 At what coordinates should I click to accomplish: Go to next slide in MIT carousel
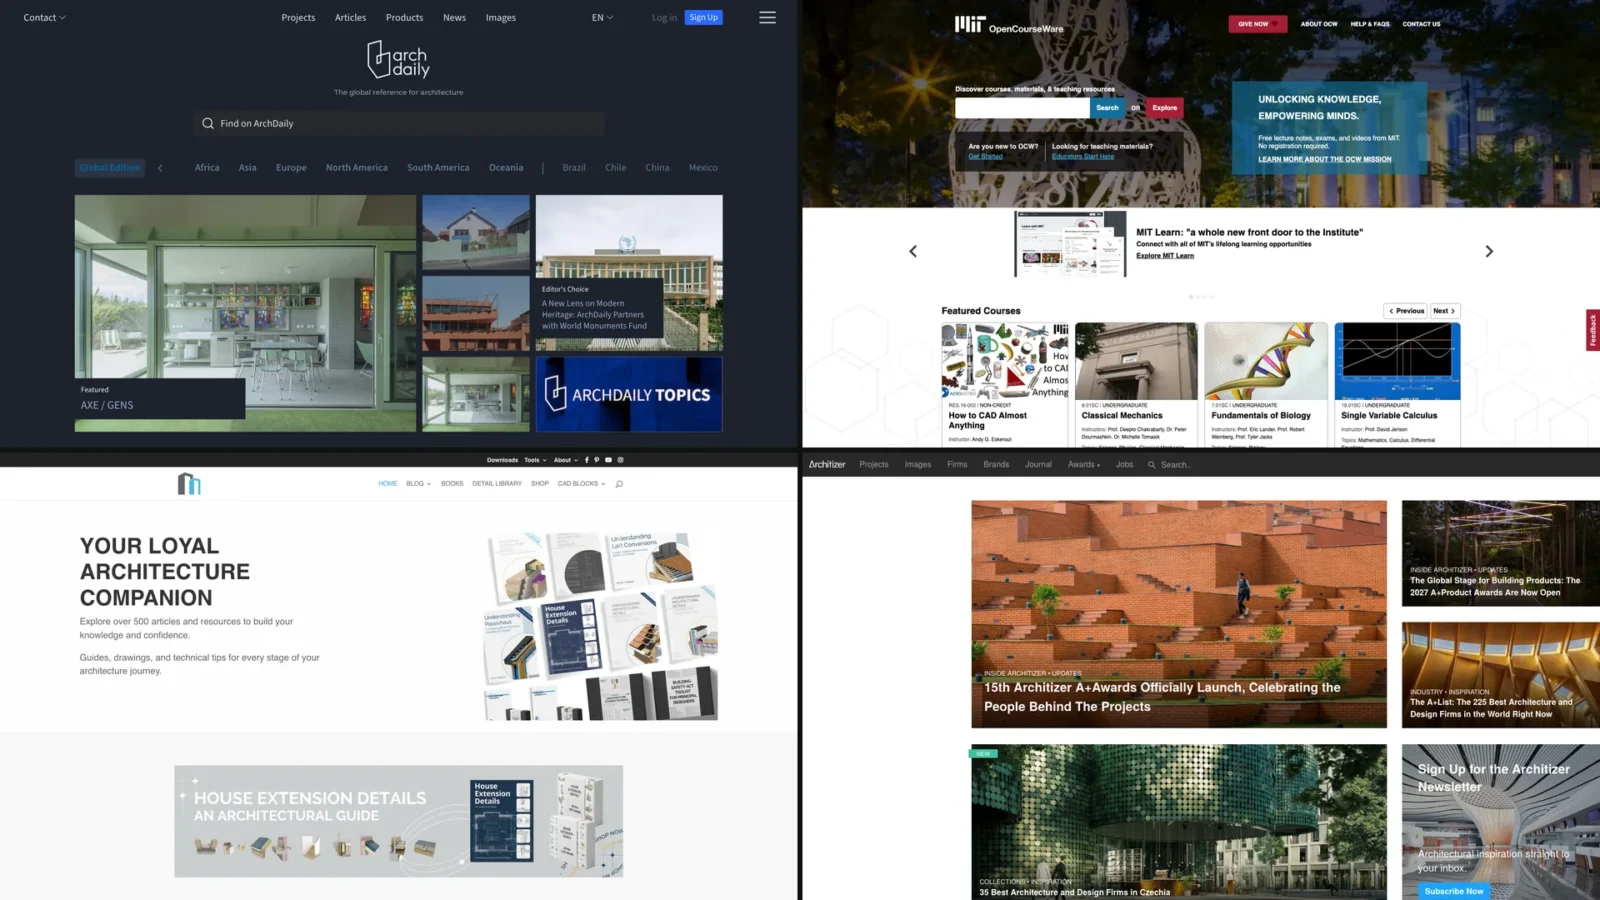pyautogui.click(x=1489, y=251)
